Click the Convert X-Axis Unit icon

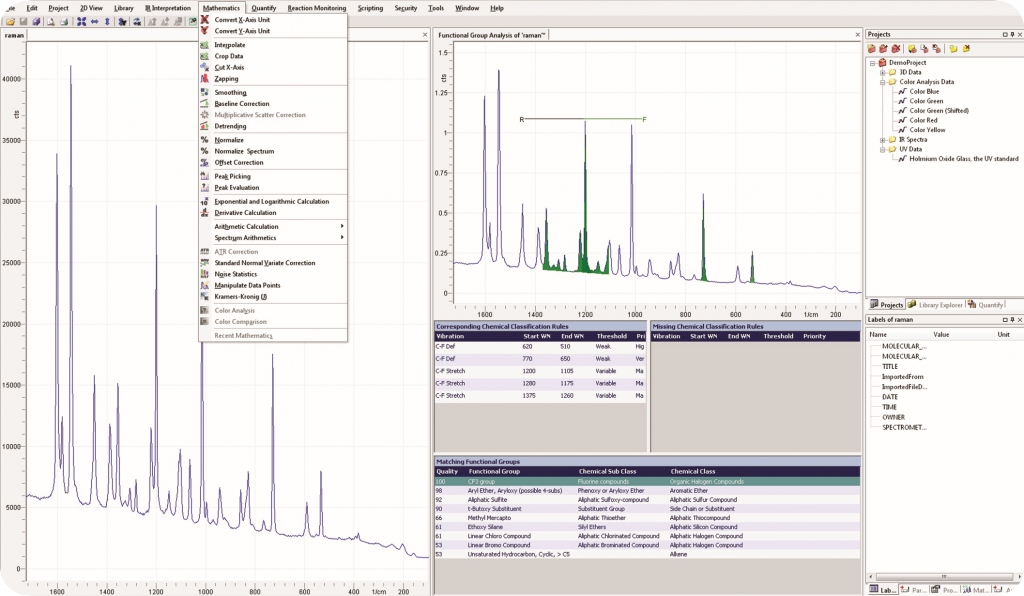(x=204, y=20)
